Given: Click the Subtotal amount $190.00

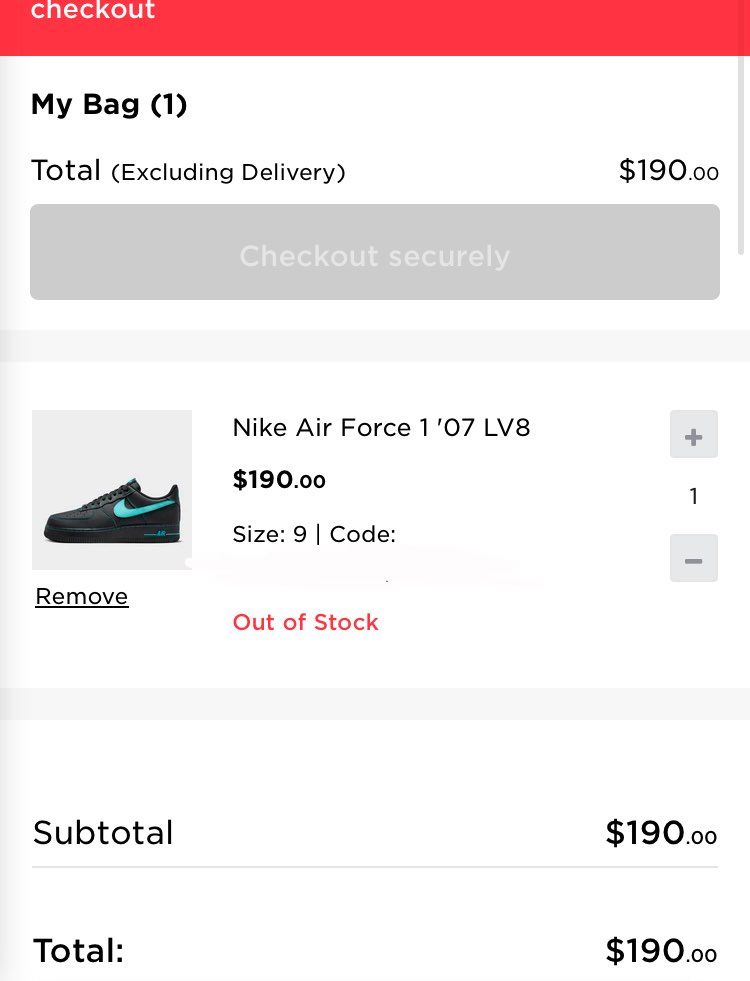Looking at the screenshot, I should click(x=661, y=833).
